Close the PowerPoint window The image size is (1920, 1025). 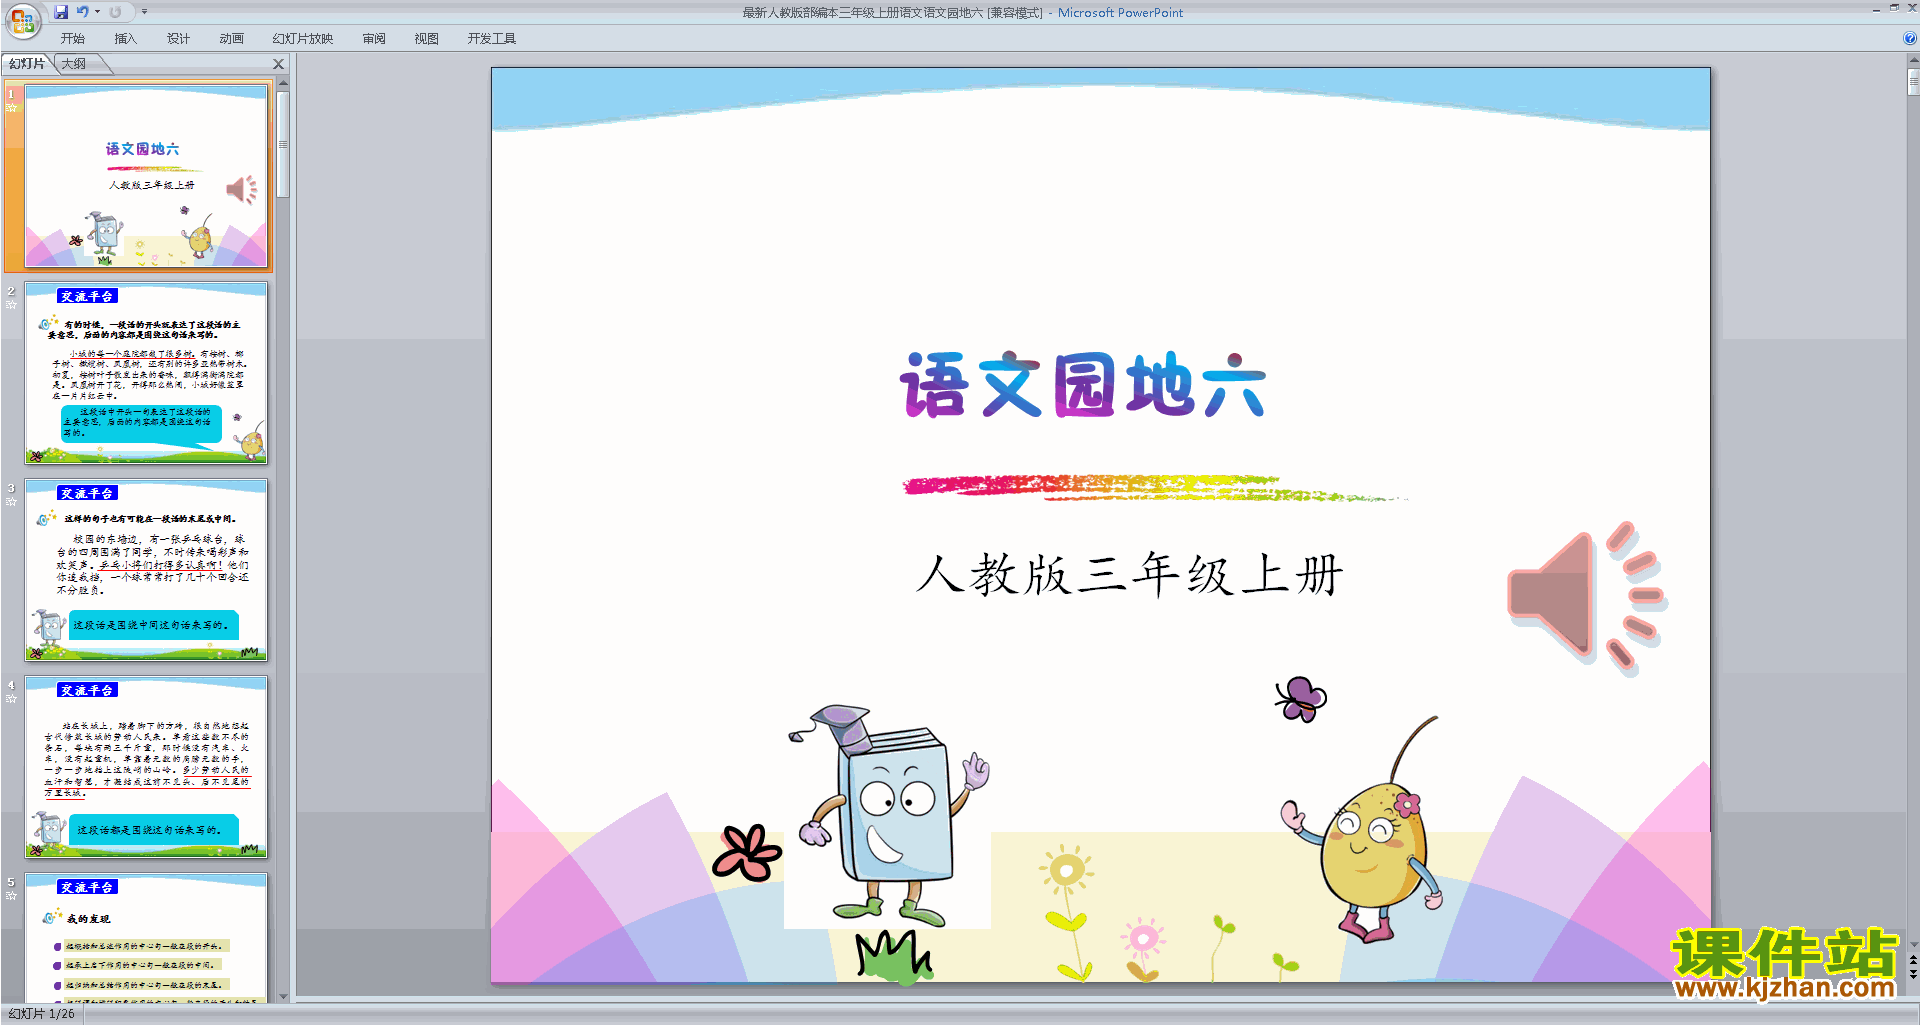1912,8
